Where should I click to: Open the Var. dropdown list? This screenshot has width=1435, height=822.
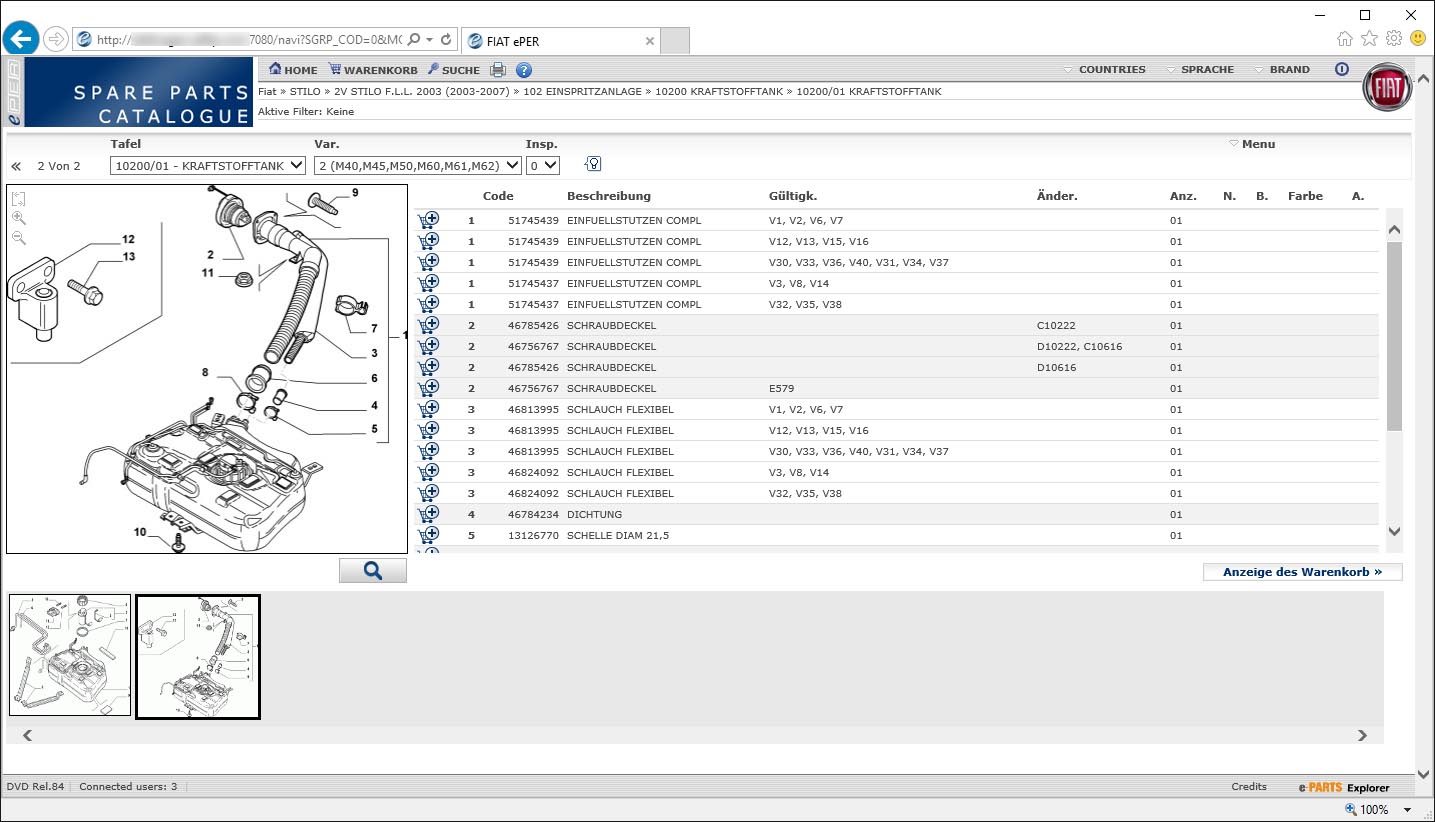coord(417,165)
